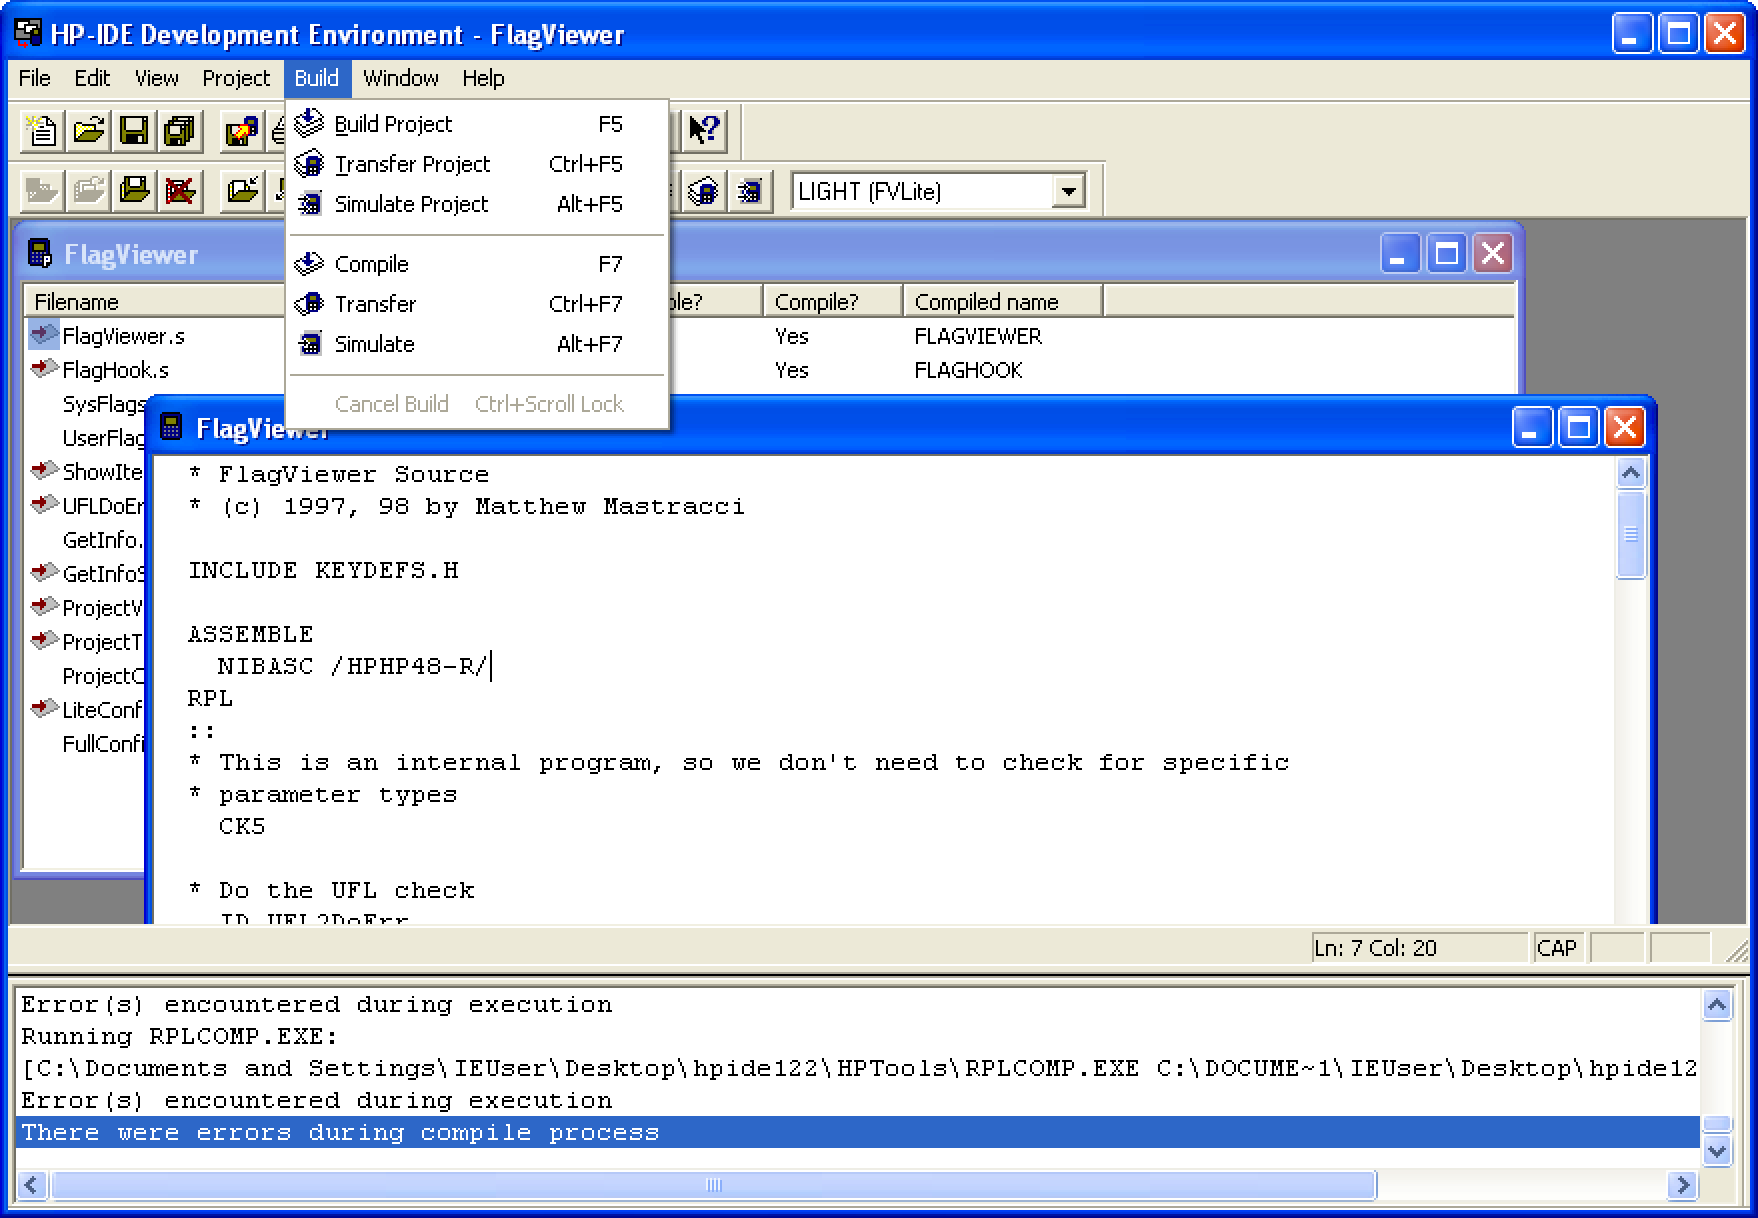The width and height of the screenshot is (1758, 1218).
Task: Click the calculator with wand toolbar icon
Action: click(x=242, y=131)
